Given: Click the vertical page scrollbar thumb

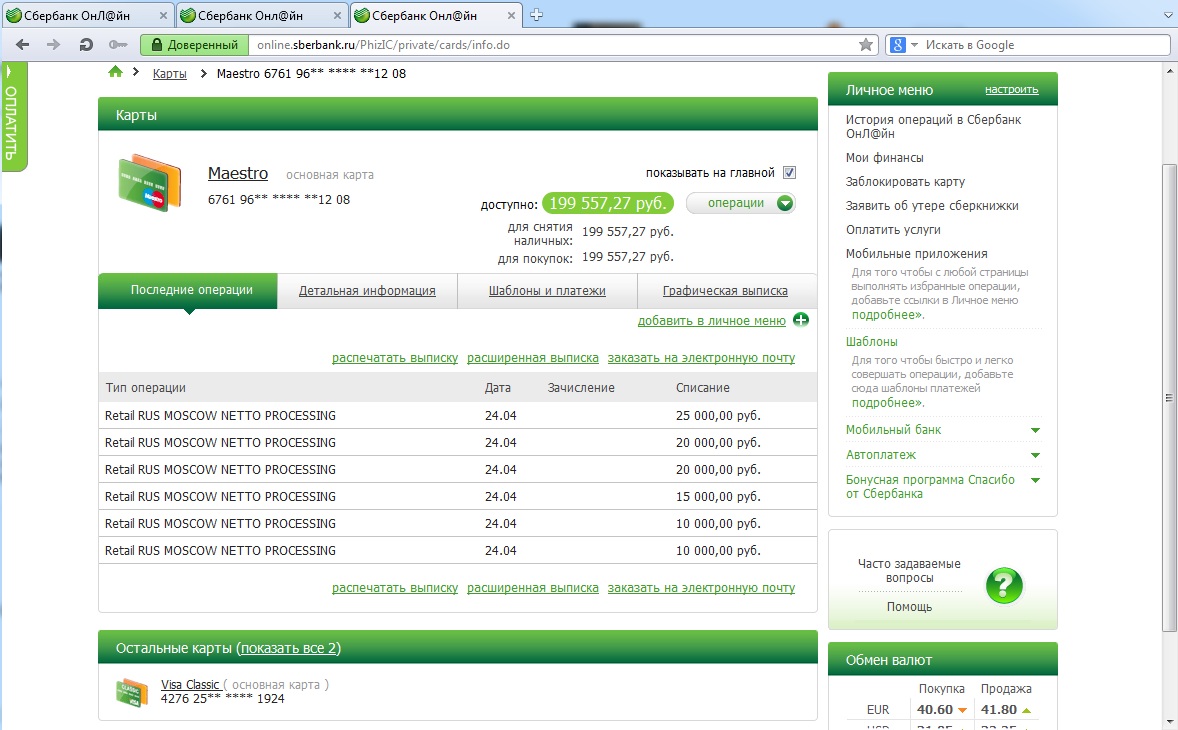Looking at the screenshot, I should pyautogui.click(x=1169, y=398).
